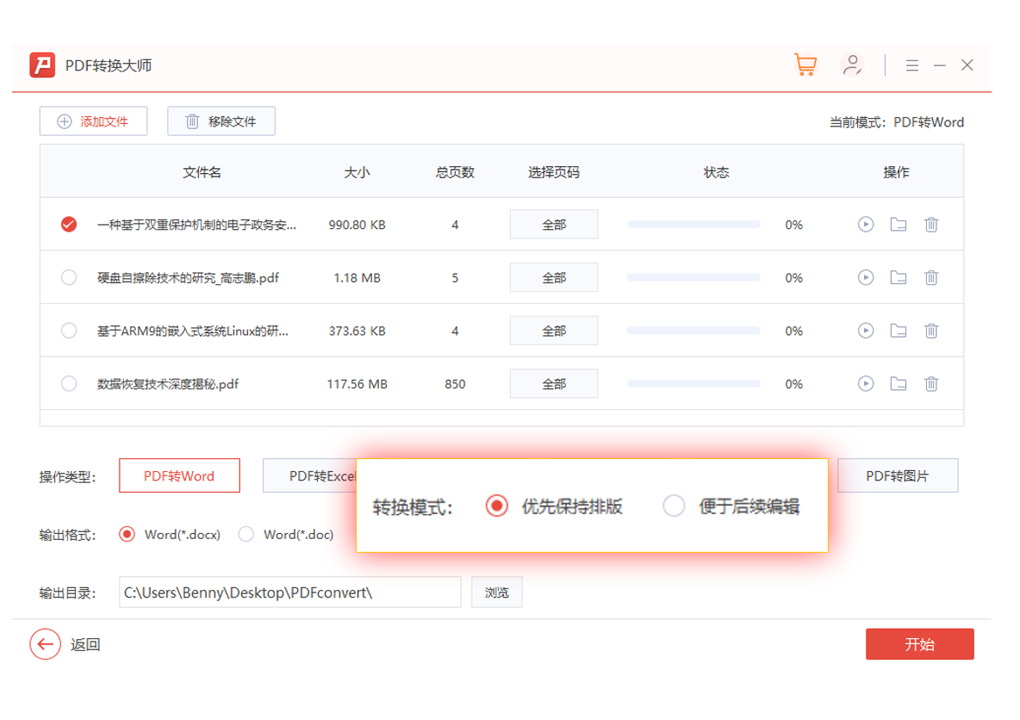Open page range 全部 for 850-page file
This screenshot has width=1020, height=720.
554,384
